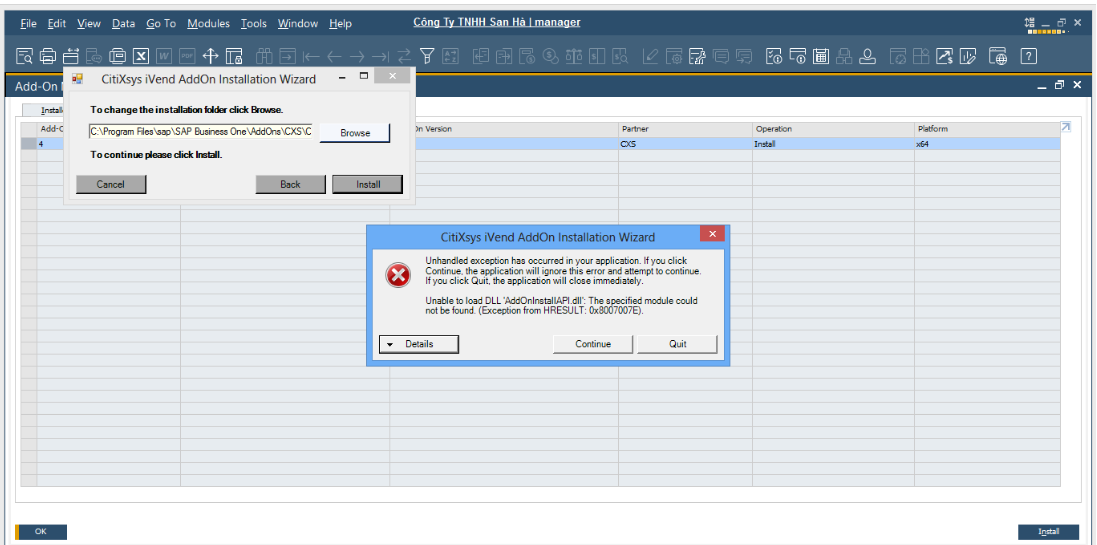Open the Data menu
This screenshot has width=1097, height=545.
(x=123, y=23)
